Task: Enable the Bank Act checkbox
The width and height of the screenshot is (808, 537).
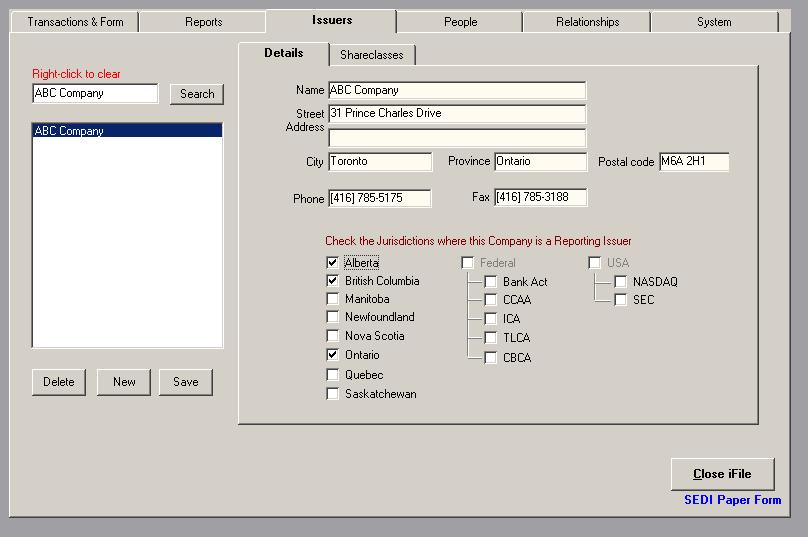Action: tap(491, 282)
